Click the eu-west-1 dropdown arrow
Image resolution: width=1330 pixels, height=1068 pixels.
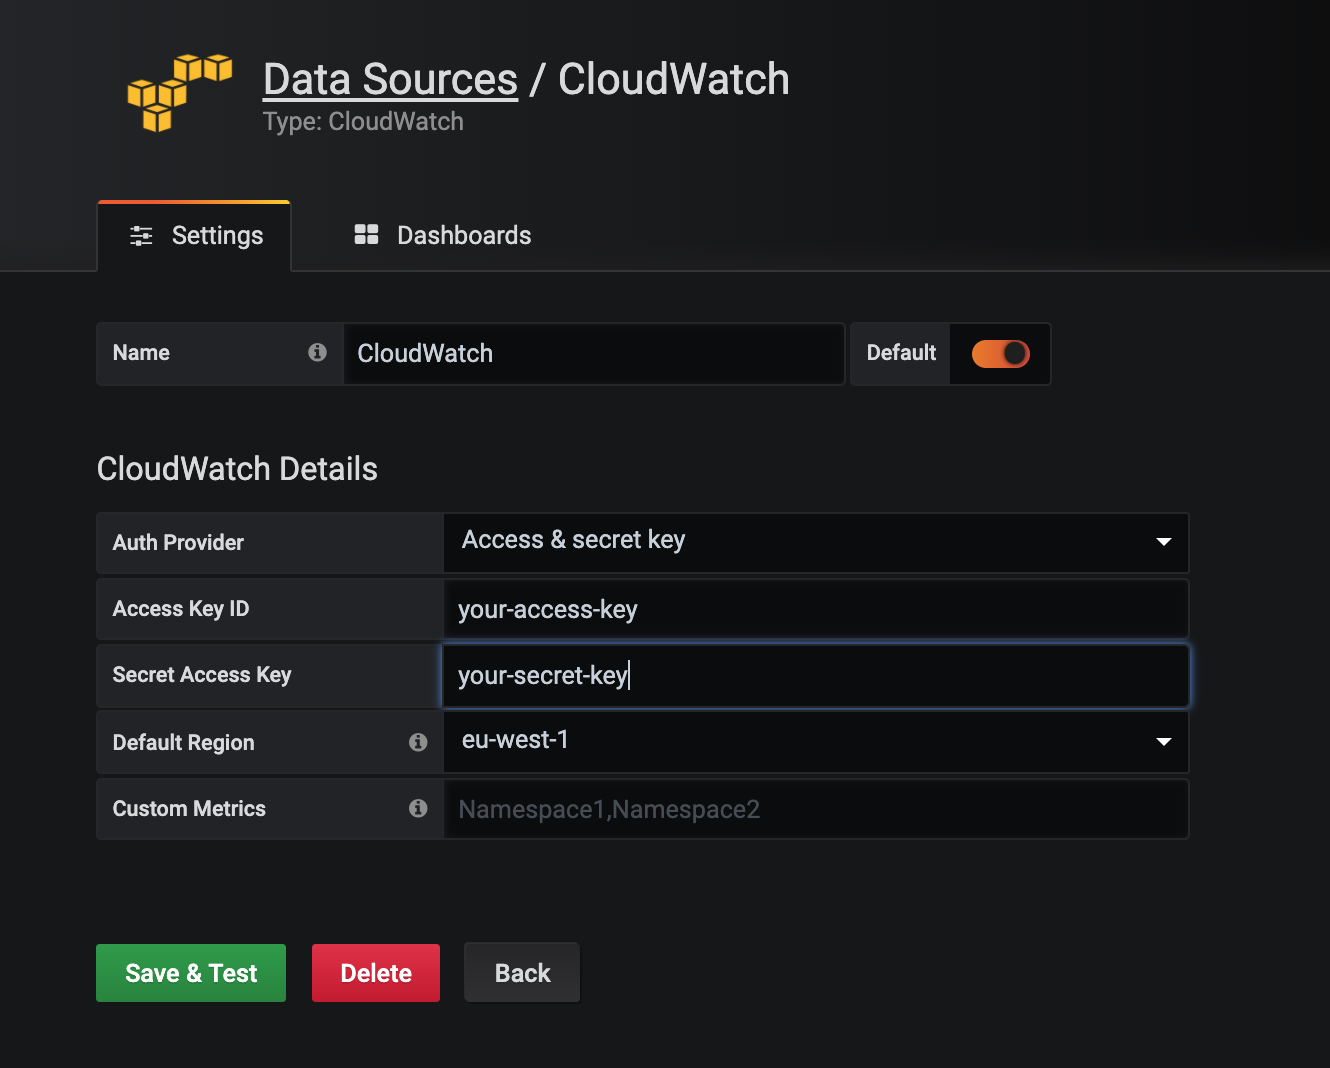[x=1163, y=742]
